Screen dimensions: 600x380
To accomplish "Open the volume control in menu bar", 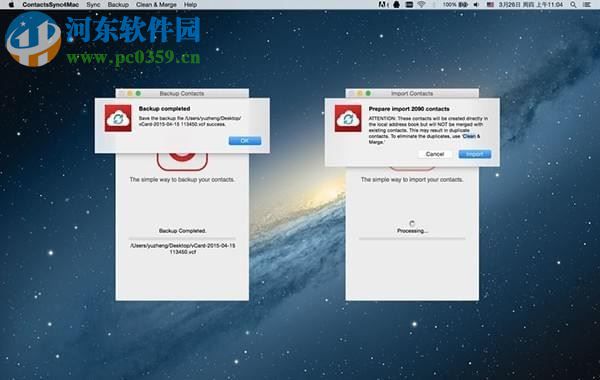I will click(x=476, y=5).
